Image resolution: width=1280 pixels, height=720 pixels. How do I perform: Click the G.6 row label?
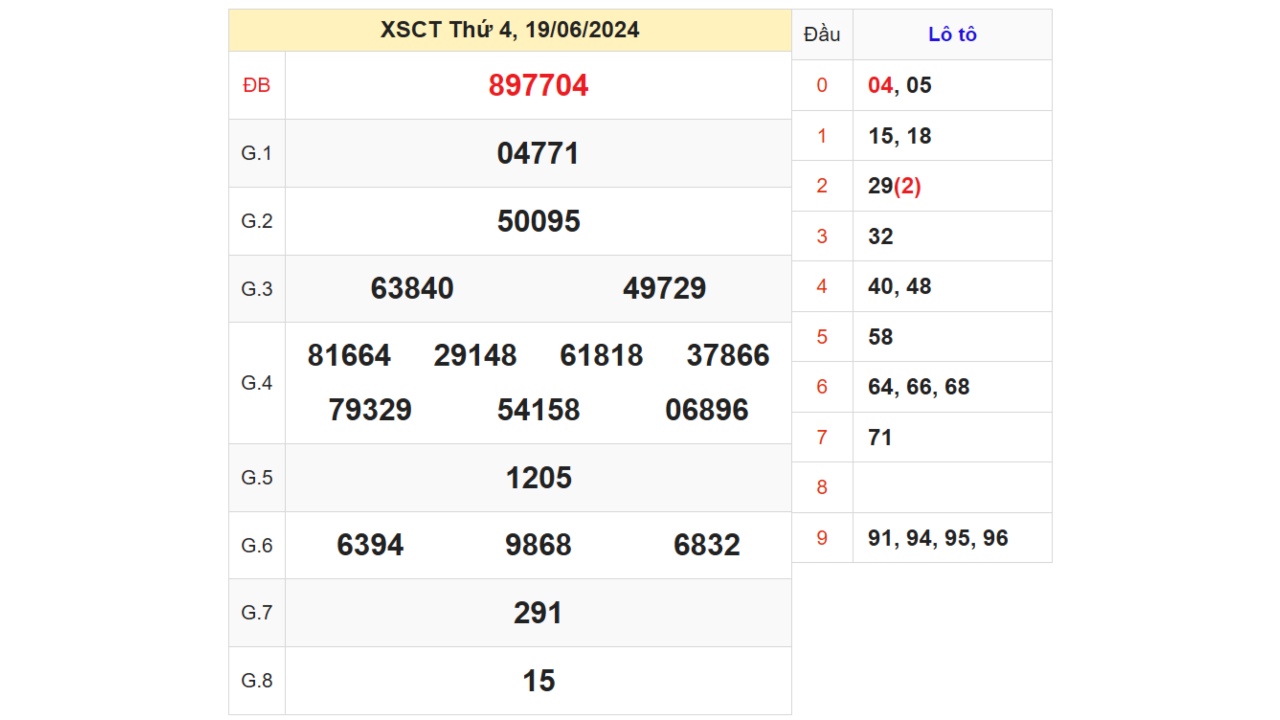pyautogui.click(x=257, y=545)
